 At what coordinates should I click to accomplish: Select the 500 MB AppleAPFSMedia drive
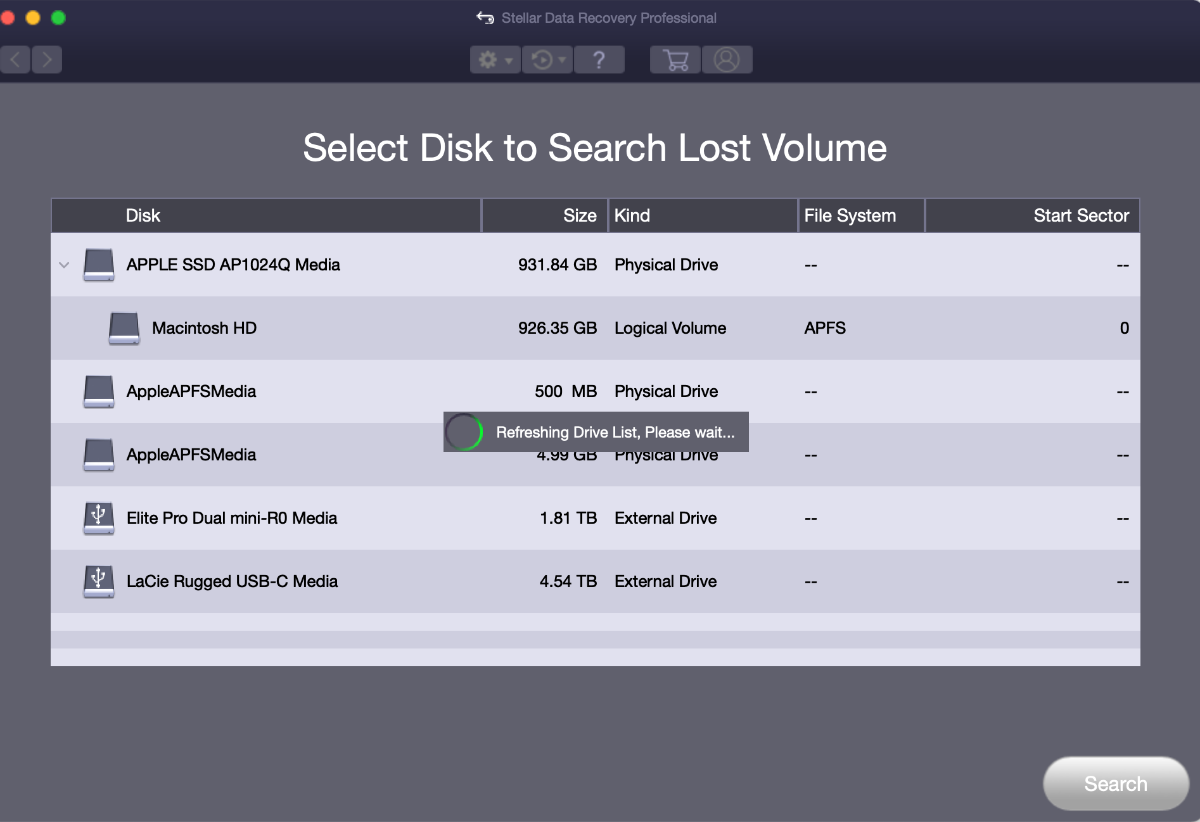pos(191,391)
